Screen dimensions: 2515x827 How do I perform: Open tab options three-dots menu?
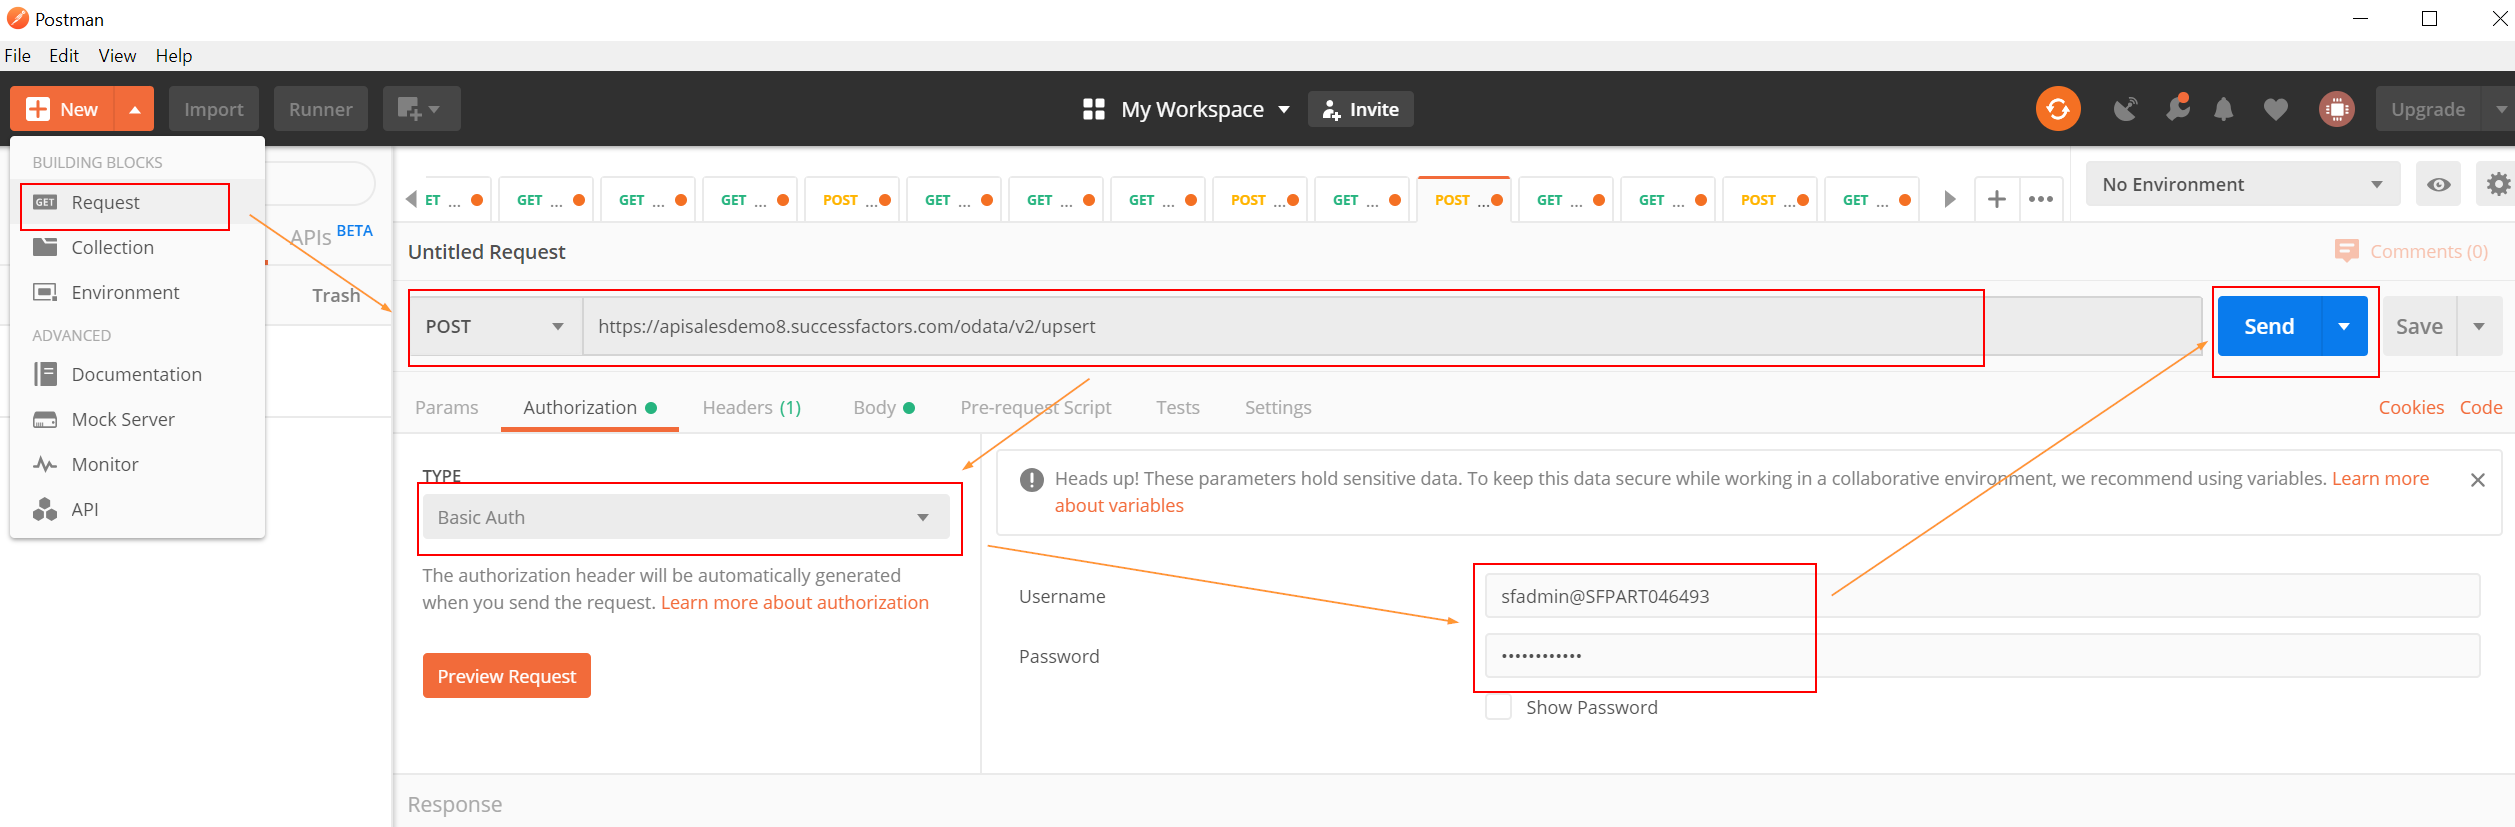coord(2041,199)
